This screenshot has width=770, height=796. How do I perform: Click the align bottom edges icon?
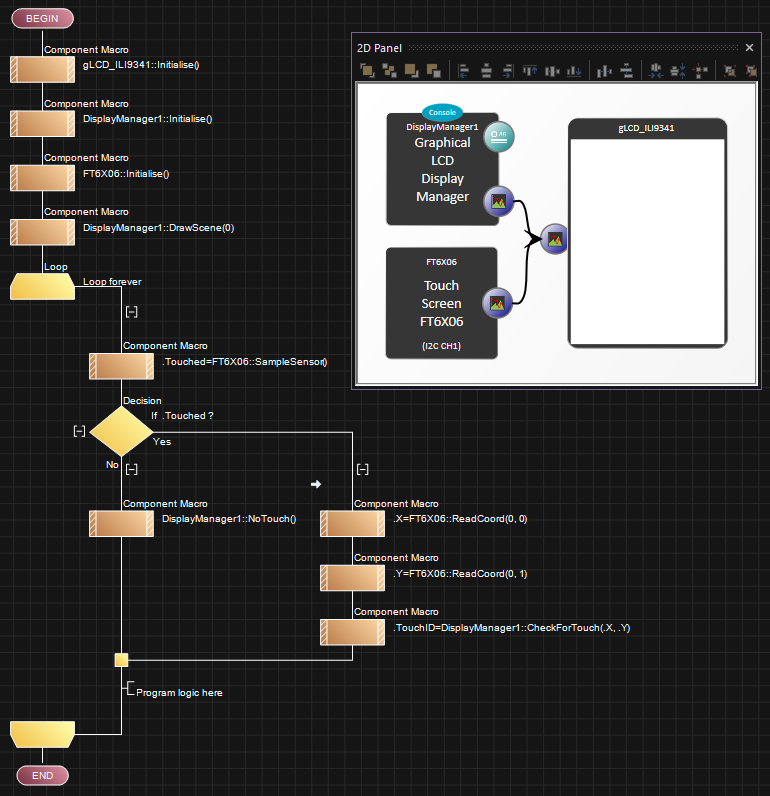click(x=574, y=71)
